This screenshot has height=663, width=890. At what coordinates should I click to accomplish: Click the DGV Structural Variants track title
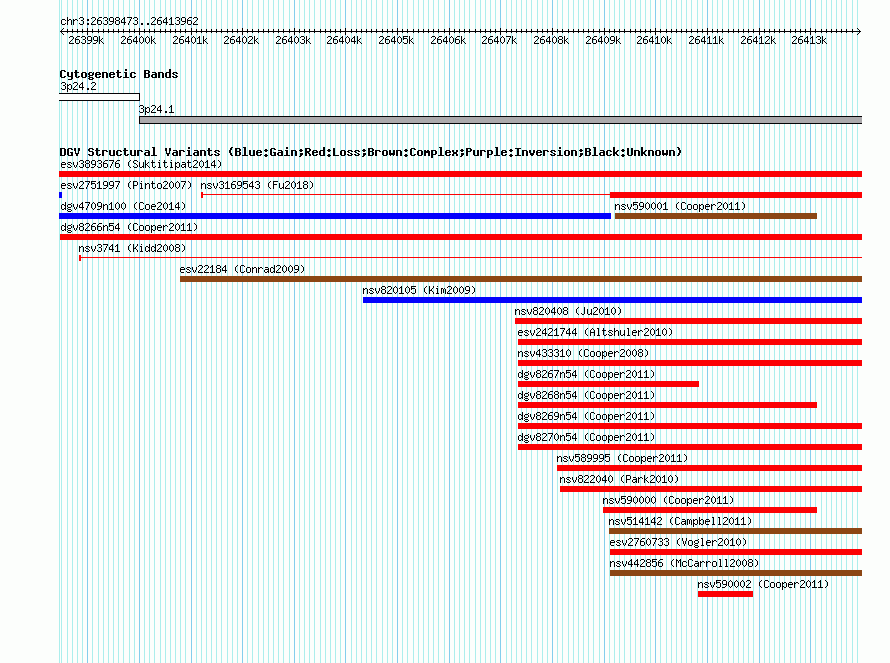(x=371, y=152)
